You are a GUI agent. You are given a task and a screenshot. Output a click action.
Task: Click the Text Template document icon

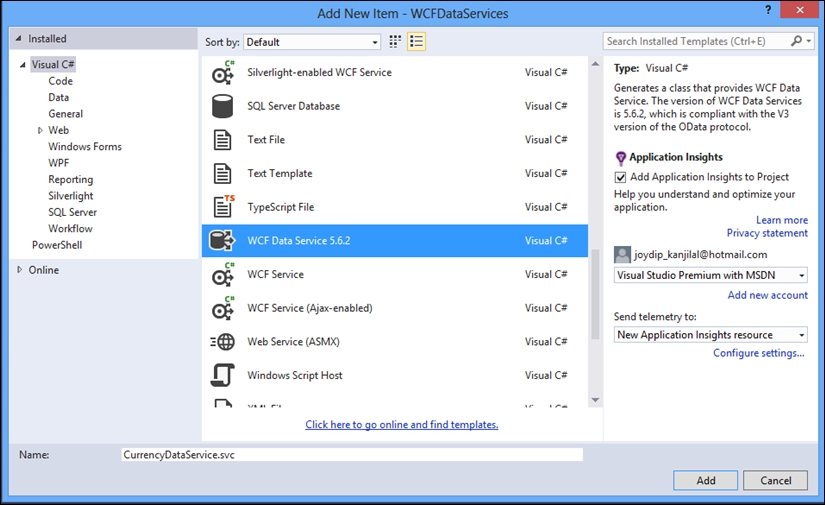pos(223,174)
